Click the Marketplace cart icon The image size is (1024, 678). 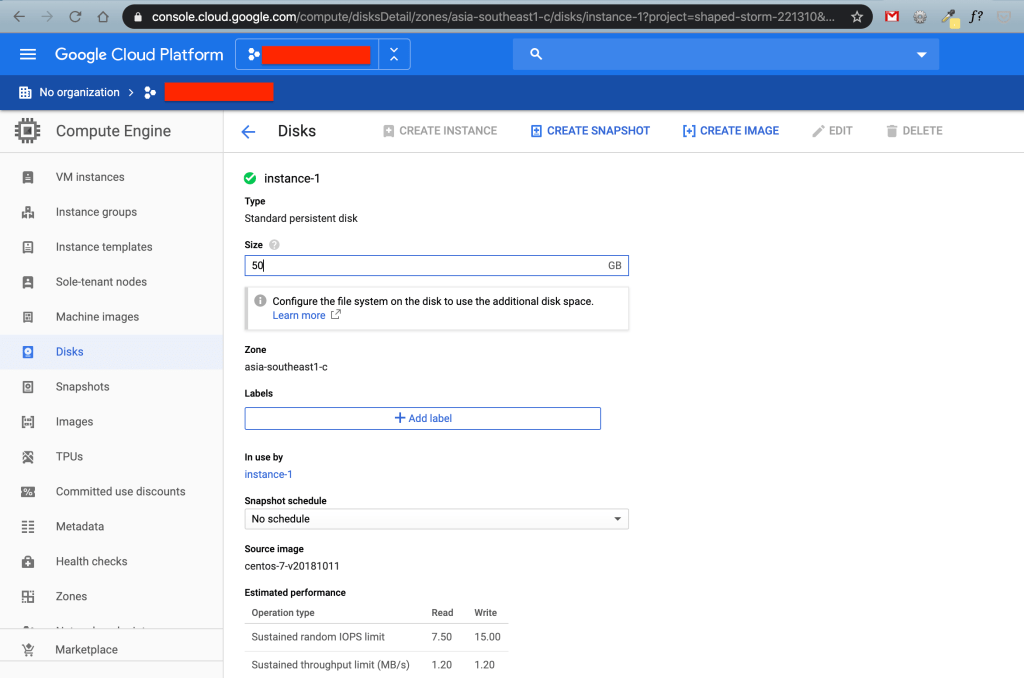tap(28, 650)
